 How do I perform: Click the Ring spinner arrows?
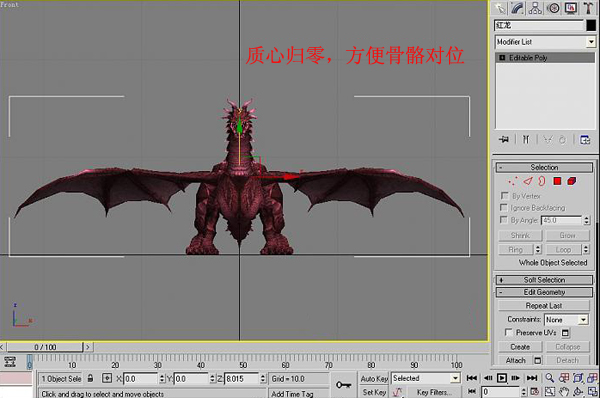tap(538, 250)
